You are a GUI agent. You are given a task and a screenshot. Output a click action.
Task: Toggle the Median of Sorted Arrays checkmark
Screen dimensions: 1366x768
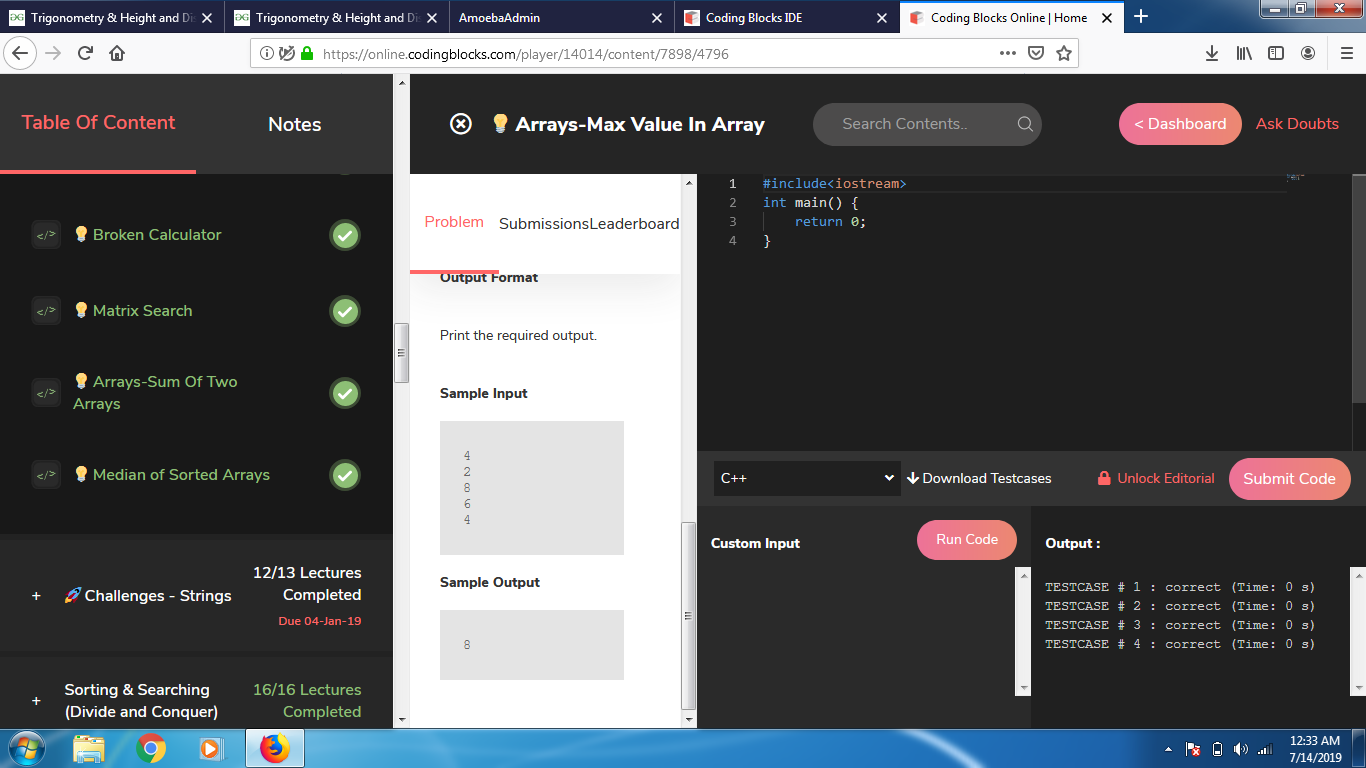[345, 475]
